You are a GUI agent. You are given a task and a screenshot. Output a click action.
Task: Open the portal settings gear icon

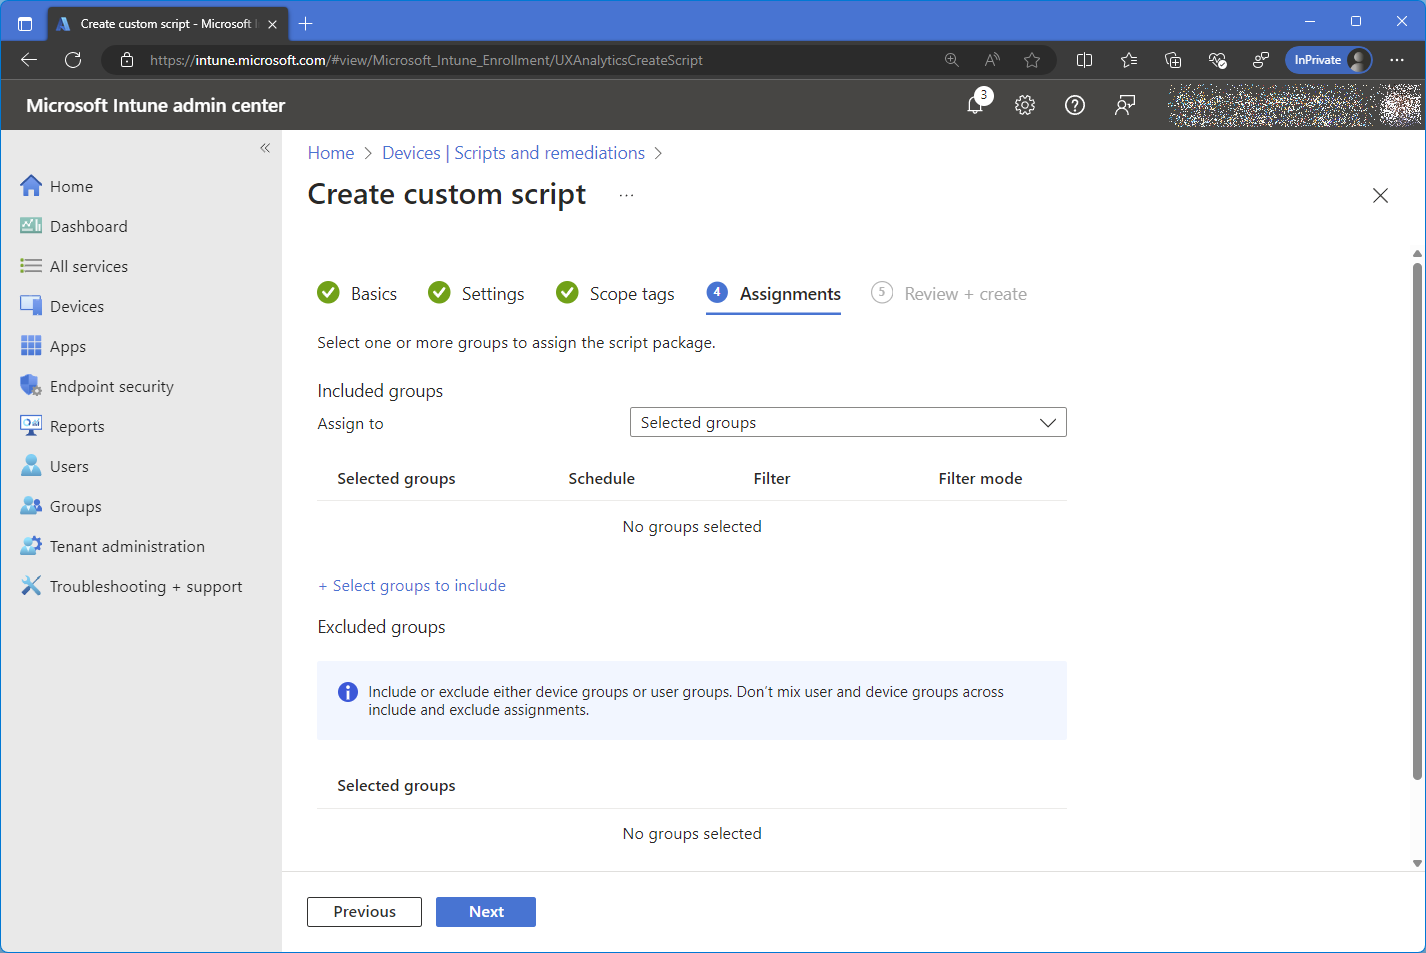(1025, 105)
